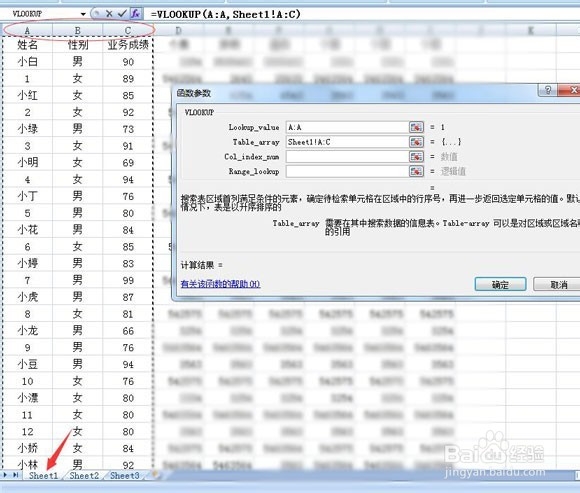This screenshot has height=493, width=580.
Task: Select the cell containing 小娇
Action: click(x=27, y=448)
